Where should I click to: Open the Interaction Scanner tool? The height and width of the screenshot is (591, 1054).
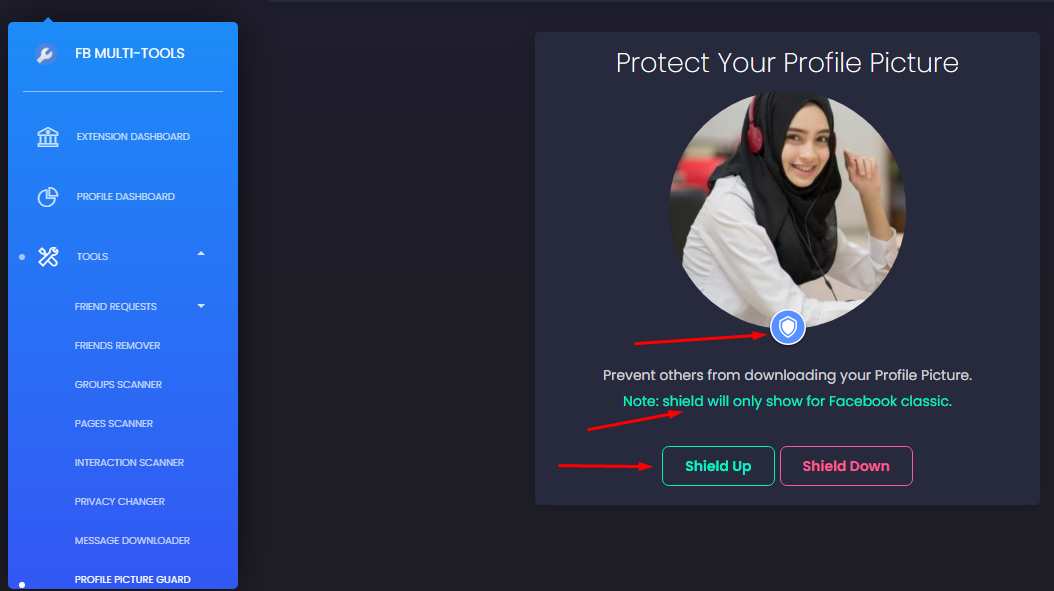pyautogui.click(x=129, y=463)
